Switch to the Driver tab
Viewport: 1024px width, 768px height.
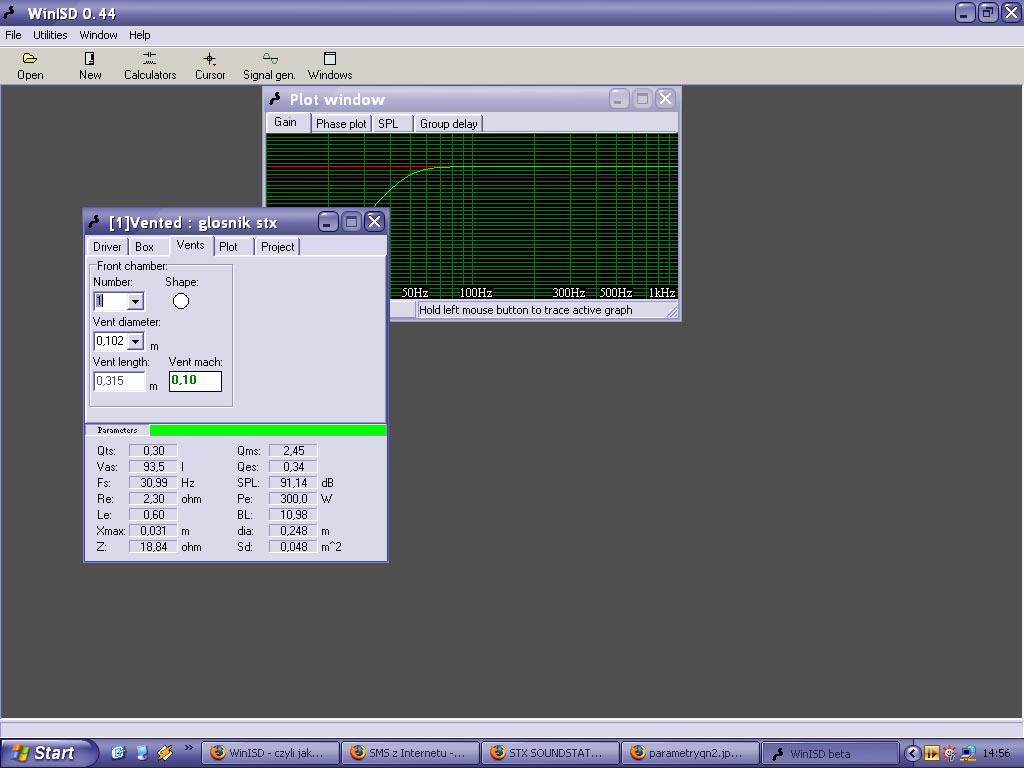click(107, 247)
